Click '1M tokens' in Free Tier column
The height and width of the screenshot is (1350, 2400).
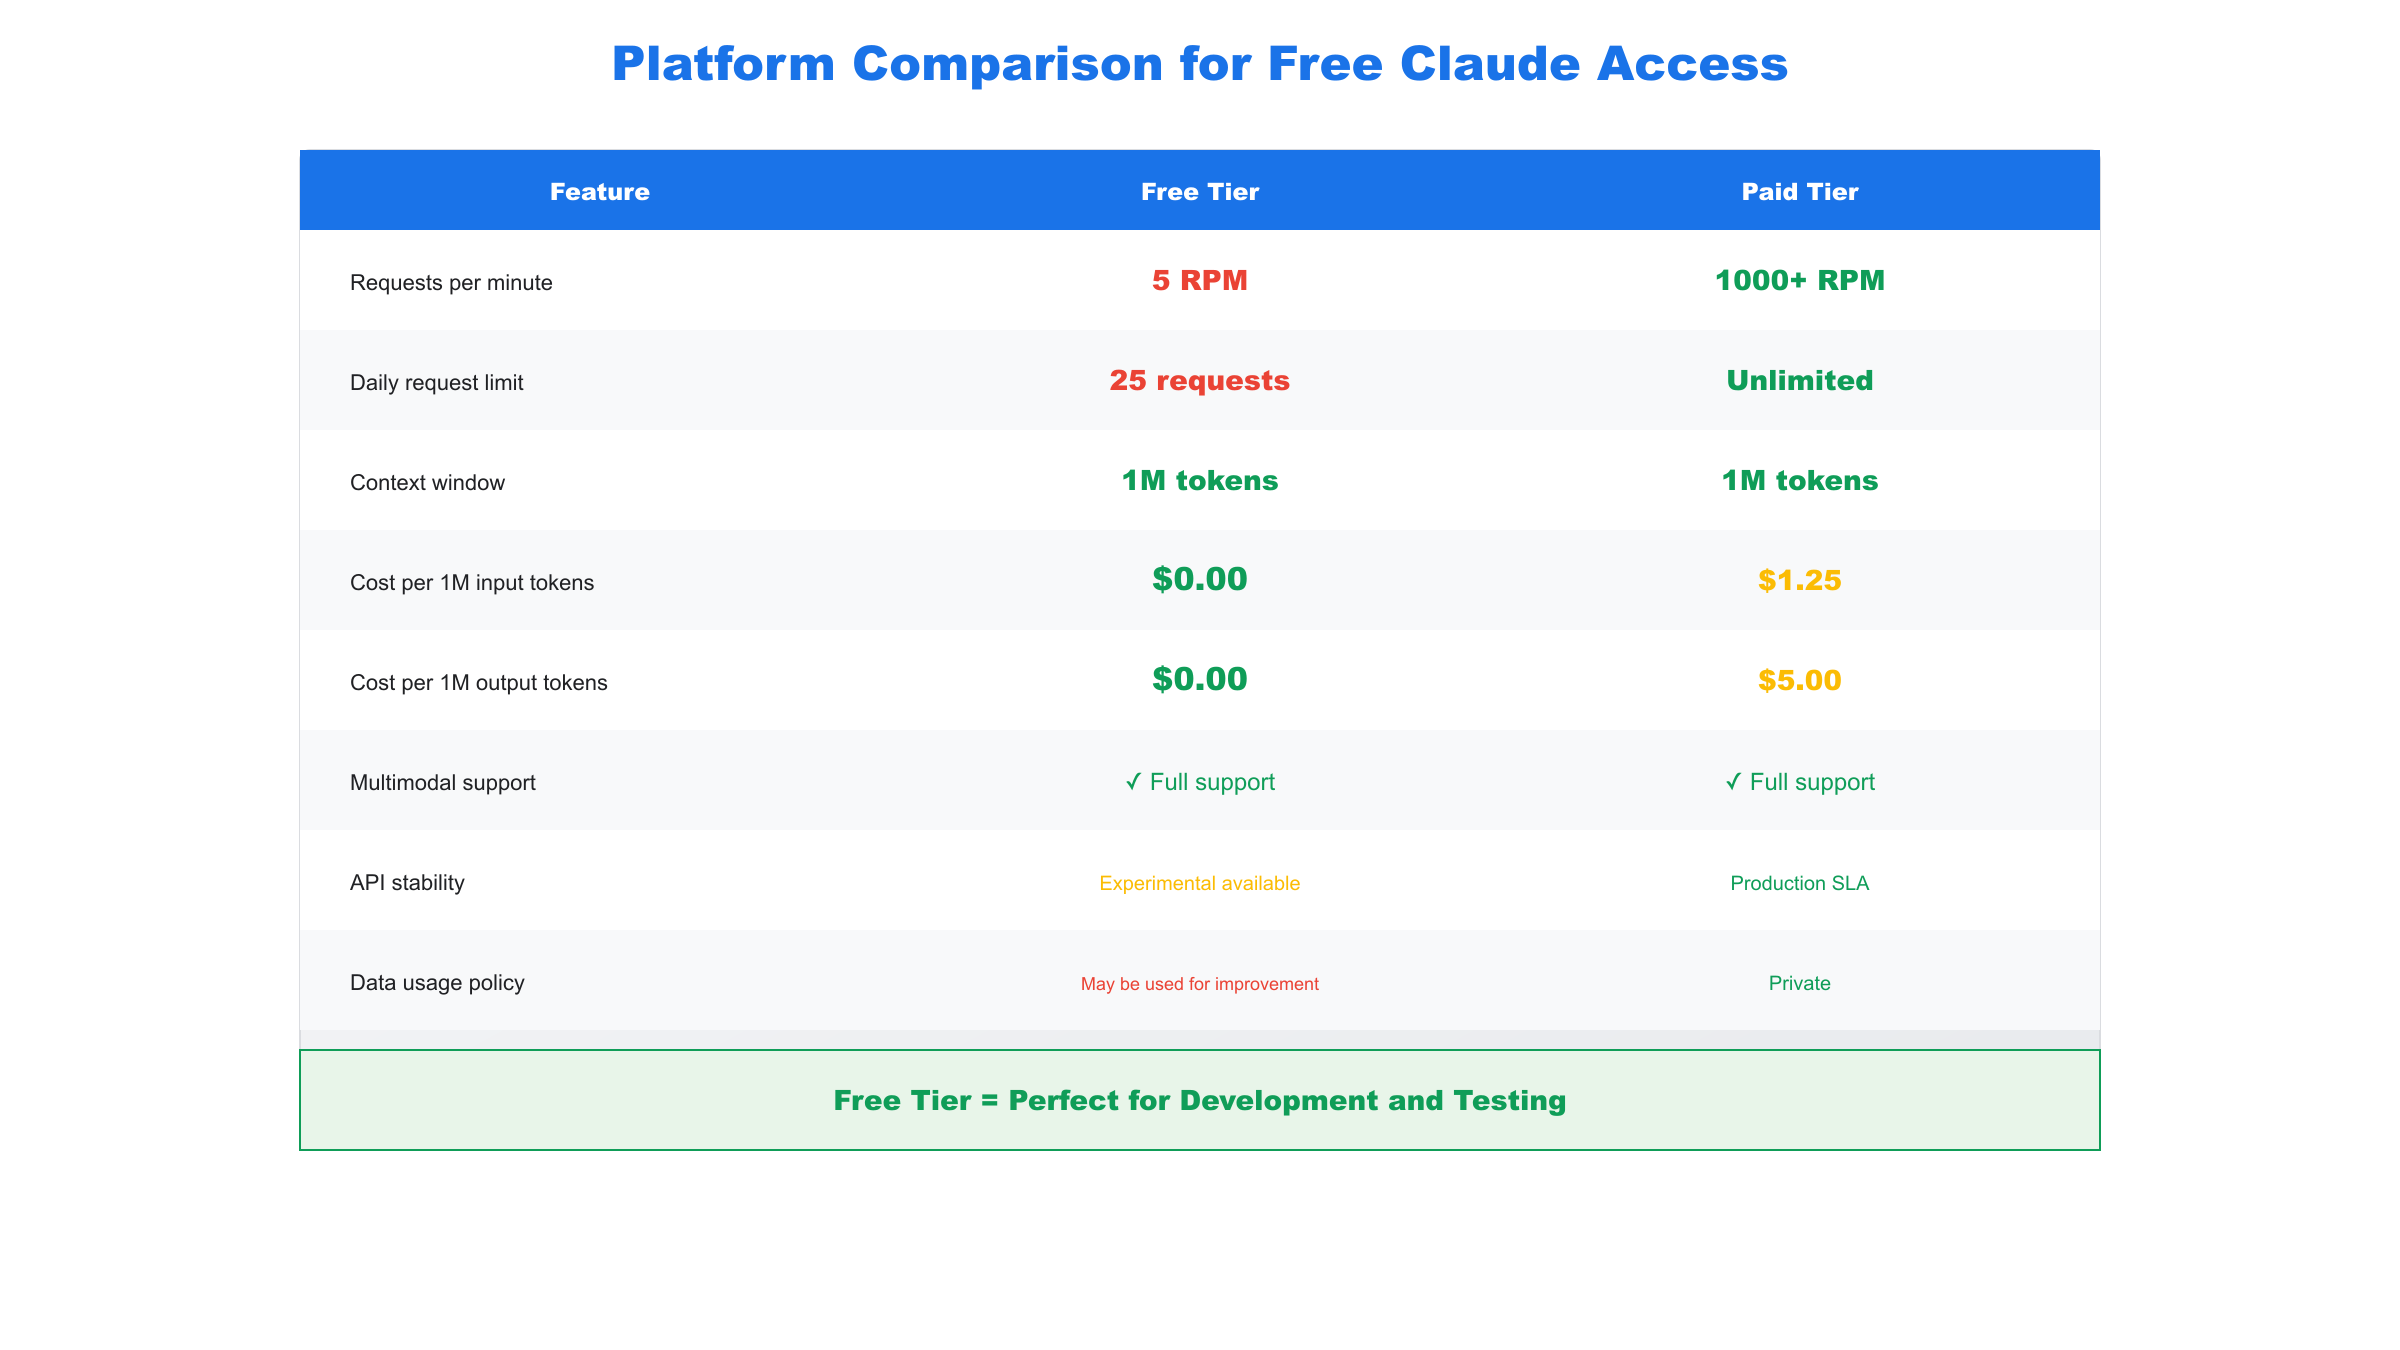coord(1200,480)
